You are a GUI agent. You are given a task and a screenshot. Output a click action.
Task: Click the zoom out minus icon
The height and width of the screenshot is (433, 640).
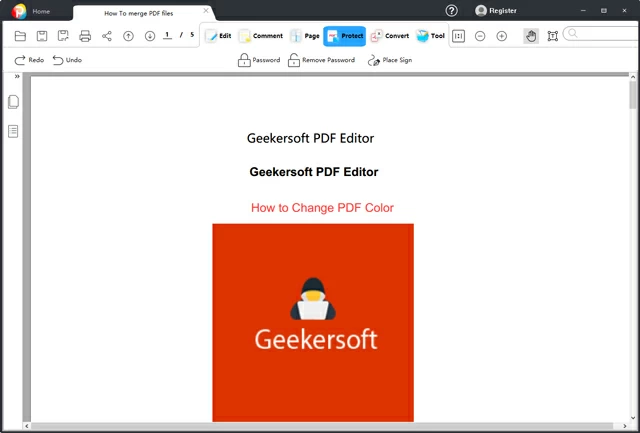click(480, 36)
